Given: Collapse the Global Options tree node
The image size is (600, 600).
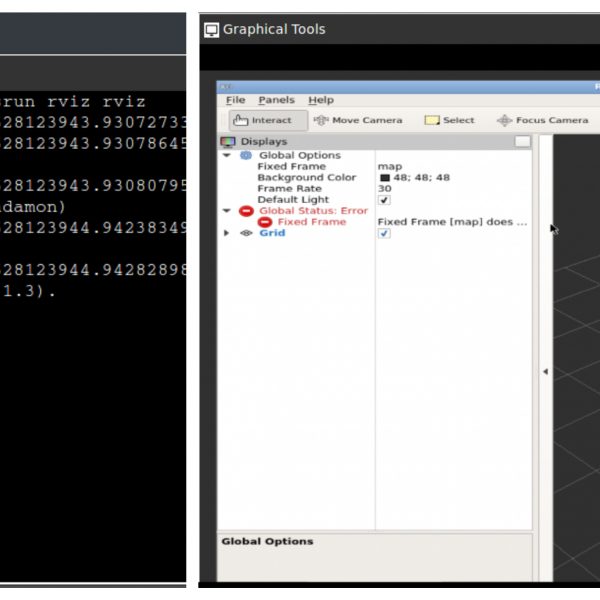Looking at the screenshot, I should point(227,155).
